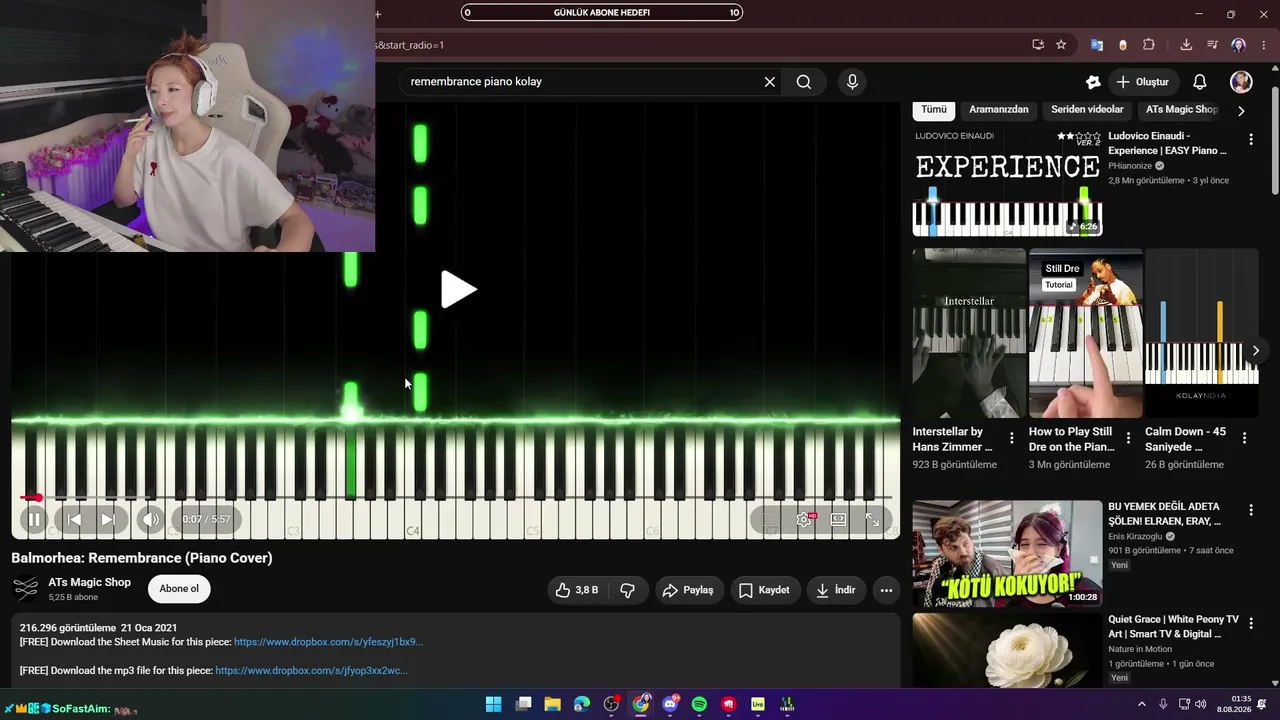Open the Windows Start menu
Image resolution: width=1280 pixels, height=720 pixels.
point(493,704)
